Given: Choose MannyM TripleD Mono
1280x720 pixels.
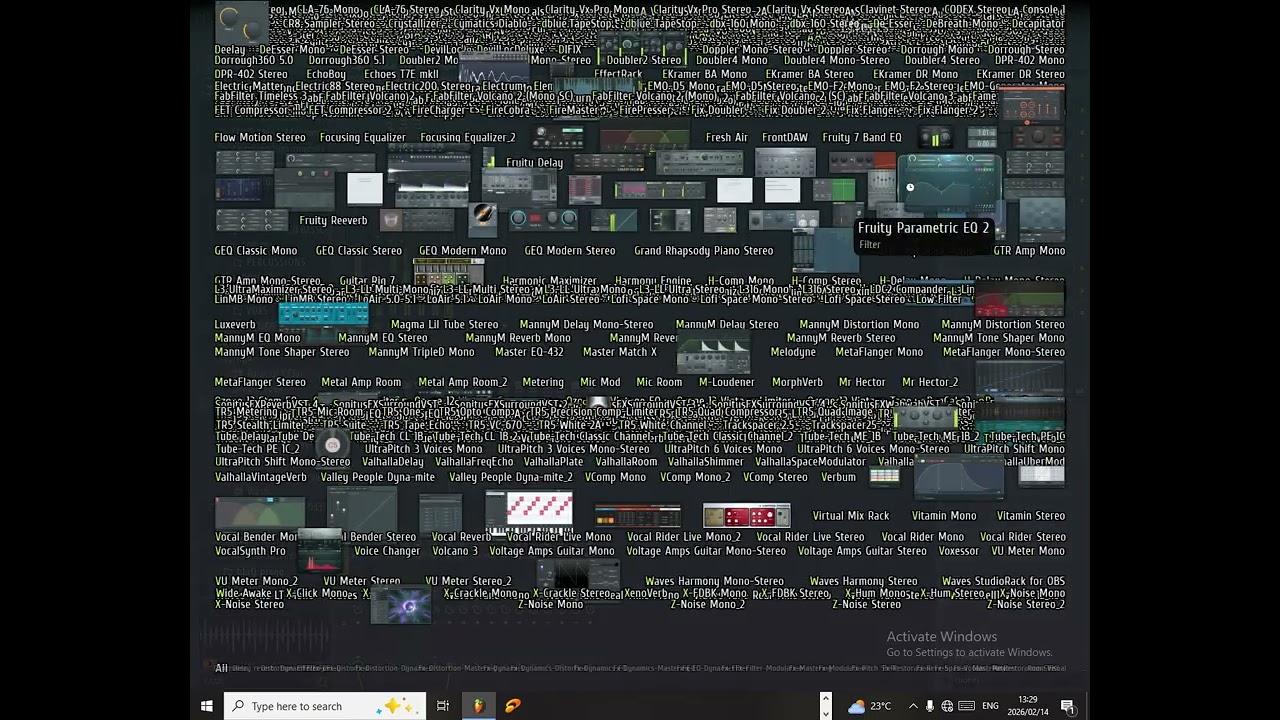Looking at the screenshot, I should coord(421,352).
